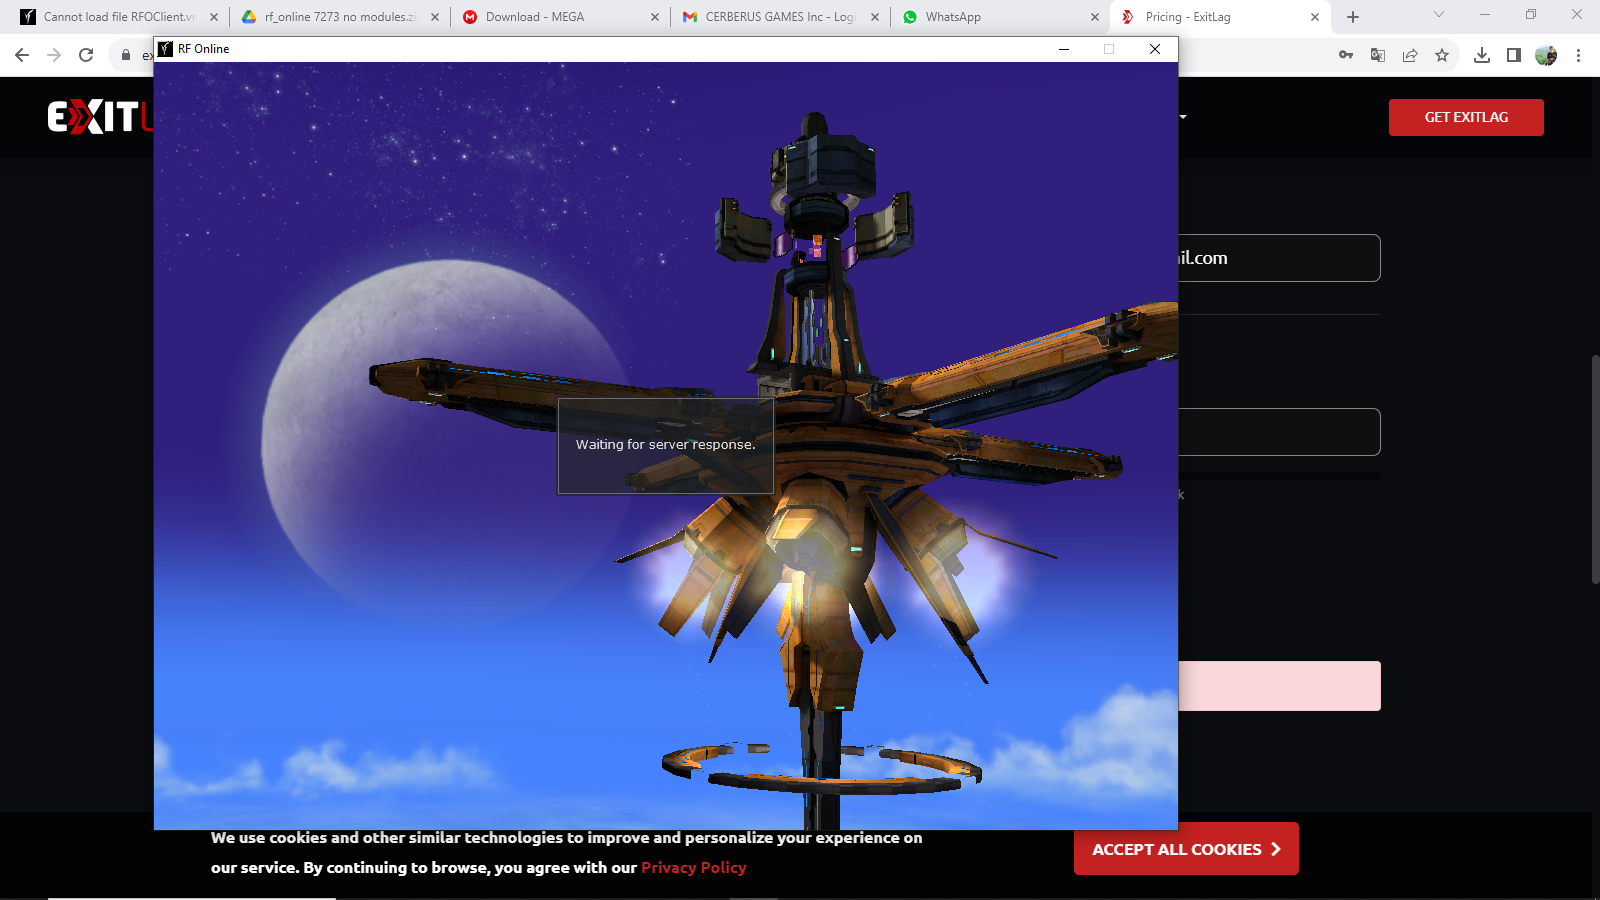Open Chrome downloads icon
This screenshot has width=1600, height=900.
pyautogui.click(x=1482, y=55)
